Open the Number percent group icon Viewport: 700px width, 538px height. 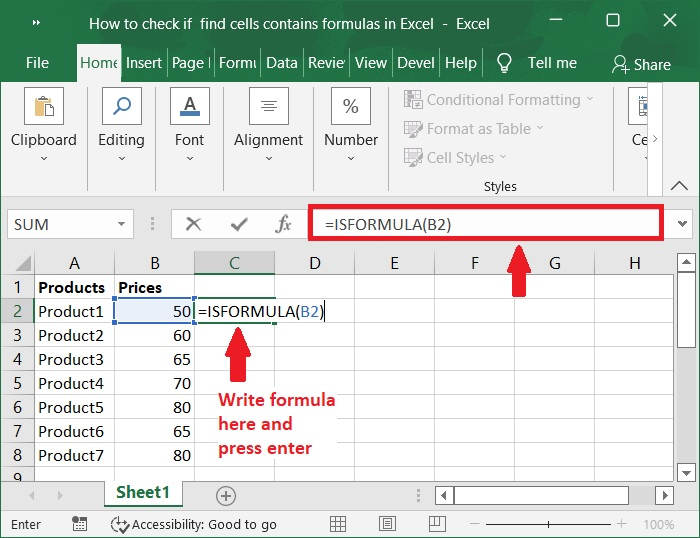click(x=351, y=106)
